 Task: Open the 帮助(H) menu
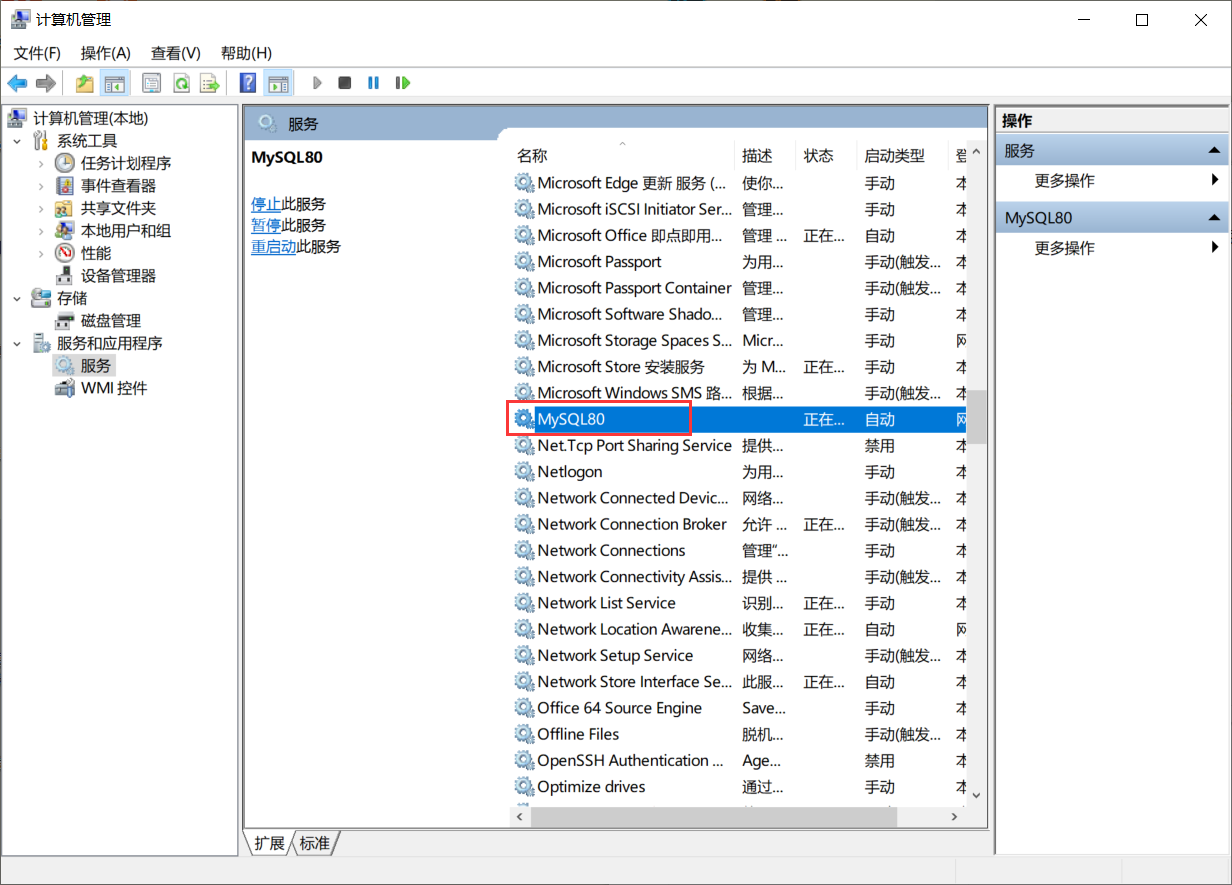point(246,53)
